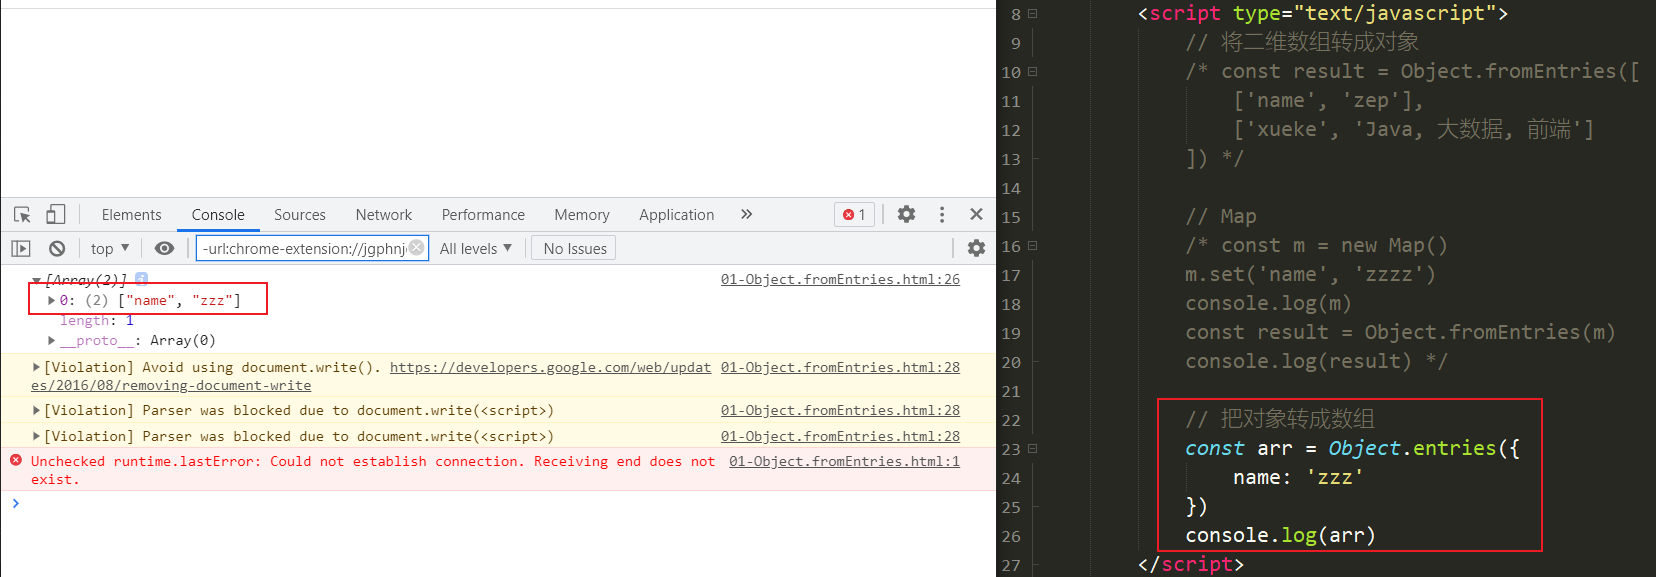Expand first Parser was blocked violation
This screenshot has width=1656, height=577.
pos(36,410)
